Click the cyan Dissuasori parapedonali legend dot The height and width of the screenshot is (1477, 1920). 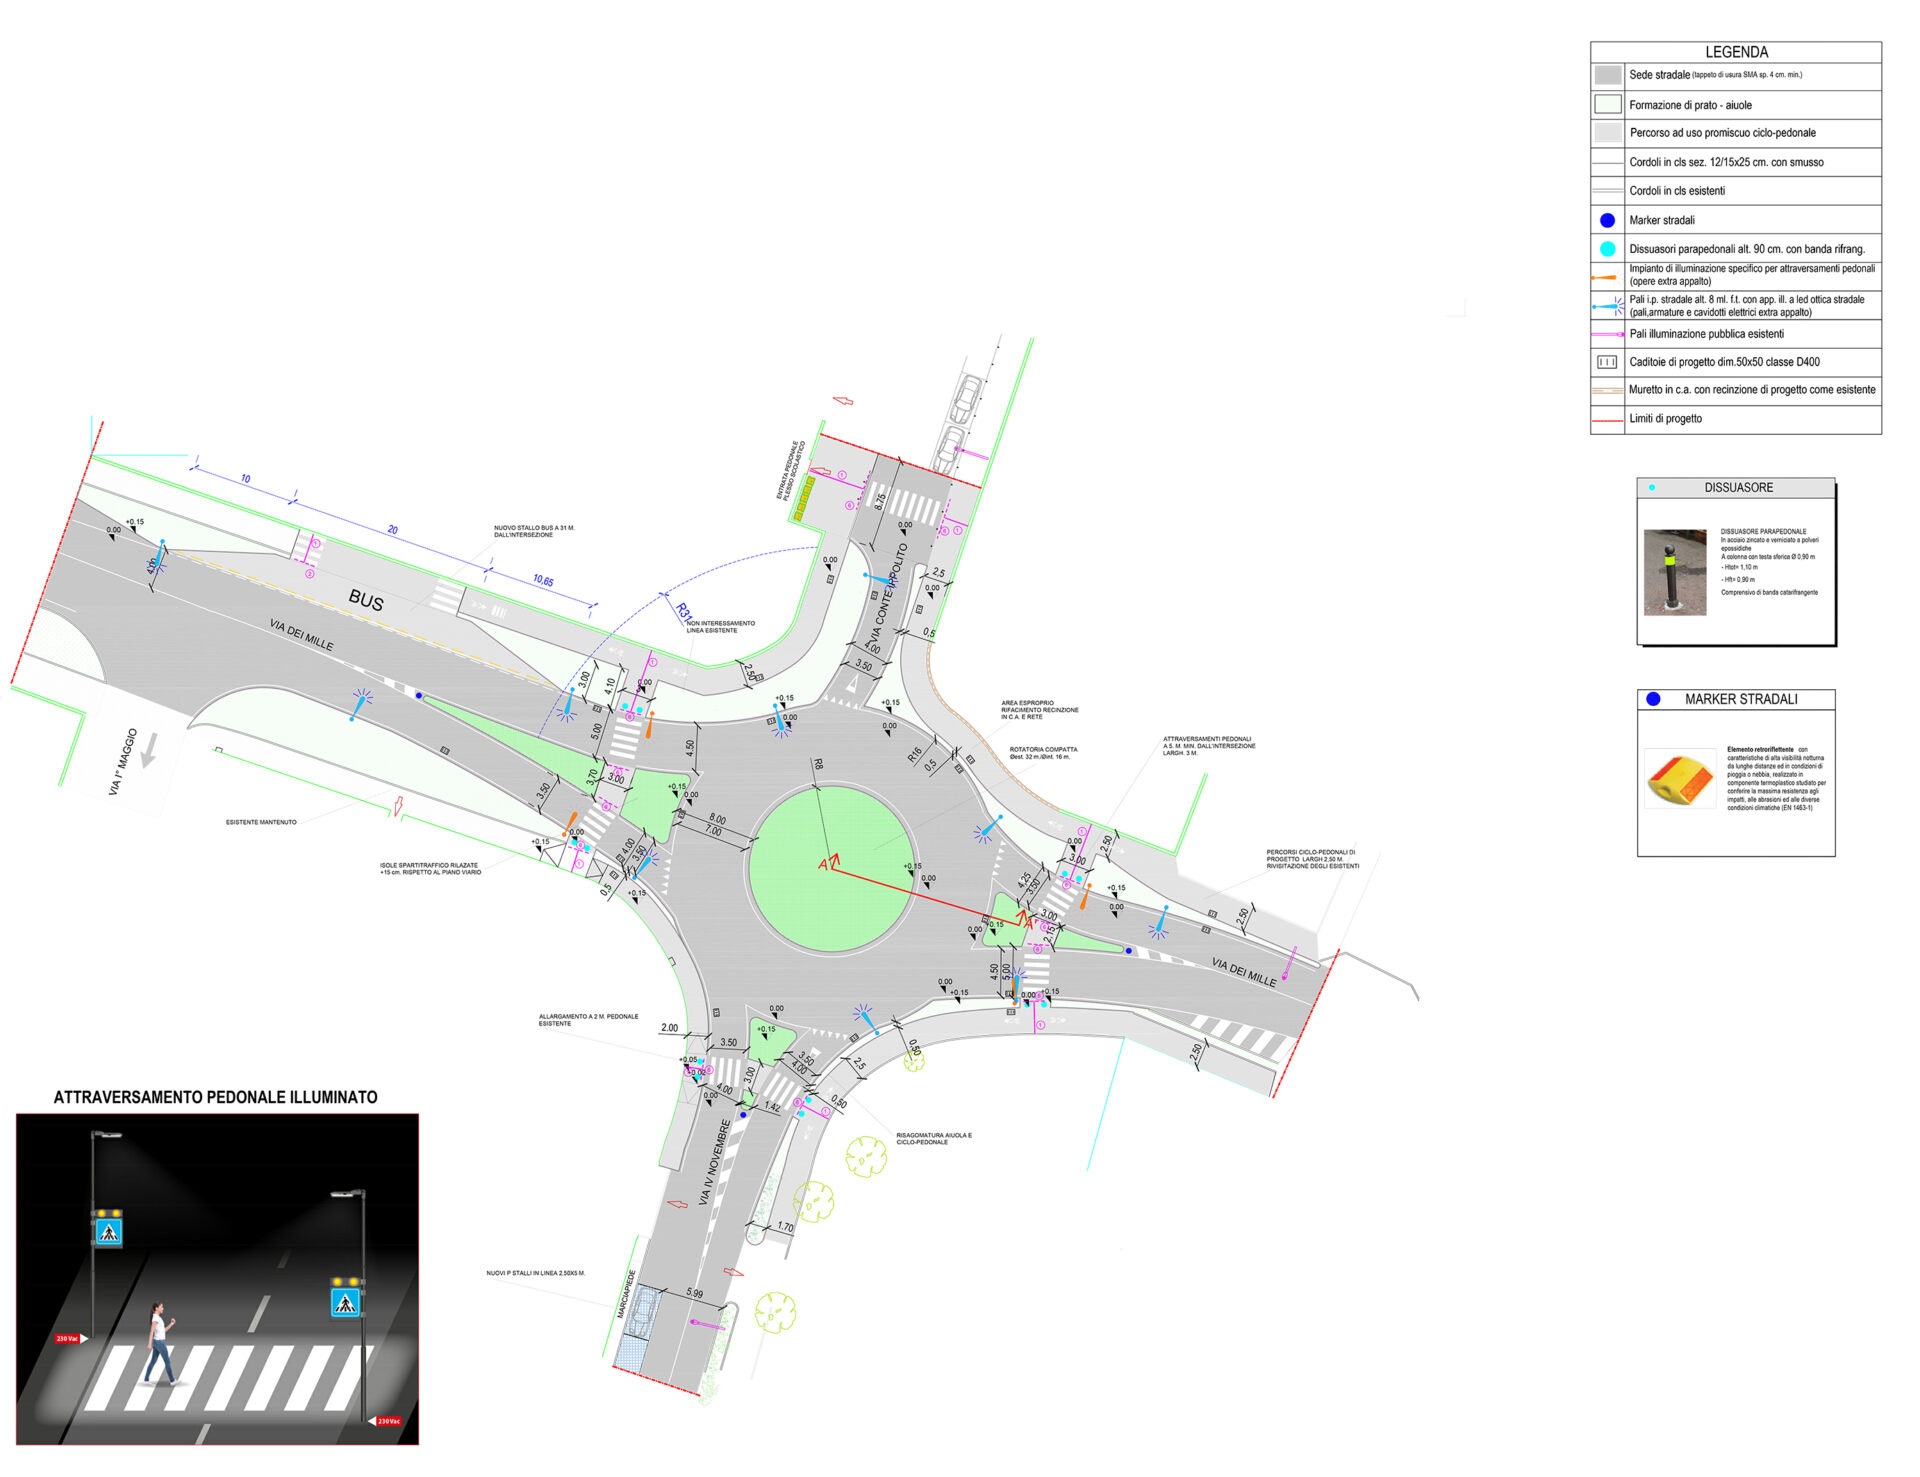(x=1607, y=249)
